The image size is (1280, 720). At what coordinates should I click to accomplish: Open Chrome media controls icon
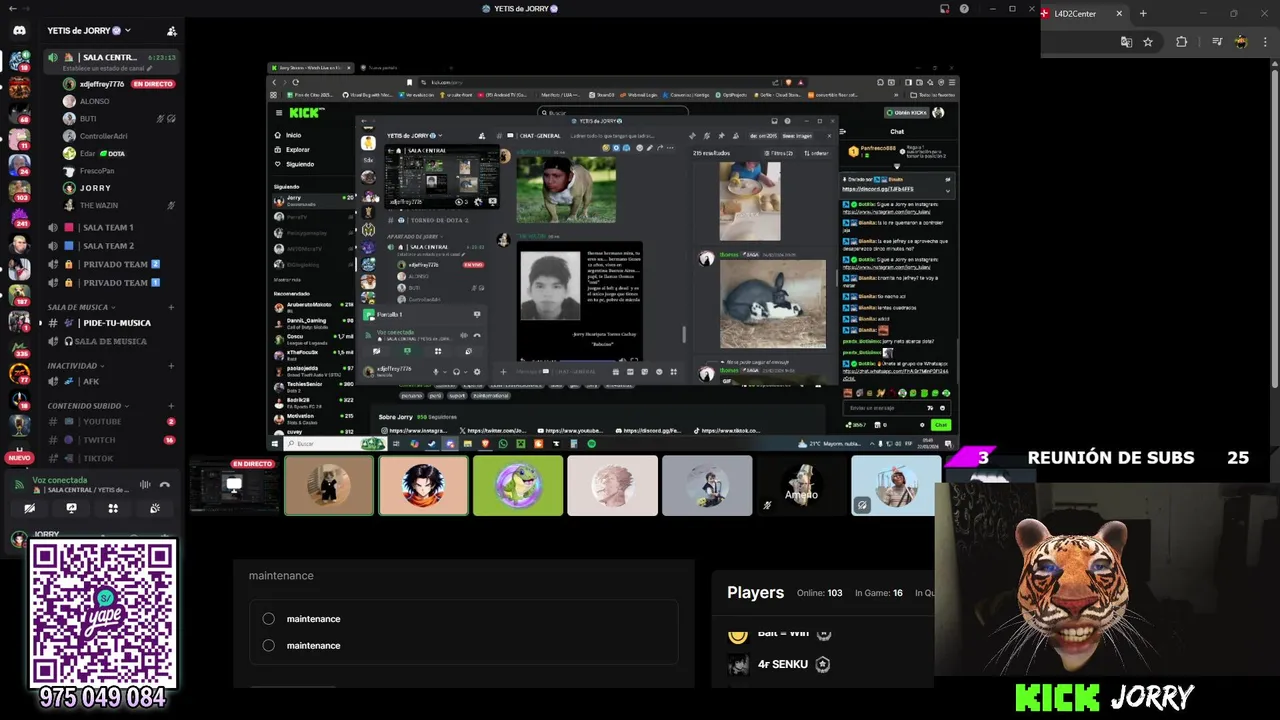pyautogui.click(x=1217, y=42)
